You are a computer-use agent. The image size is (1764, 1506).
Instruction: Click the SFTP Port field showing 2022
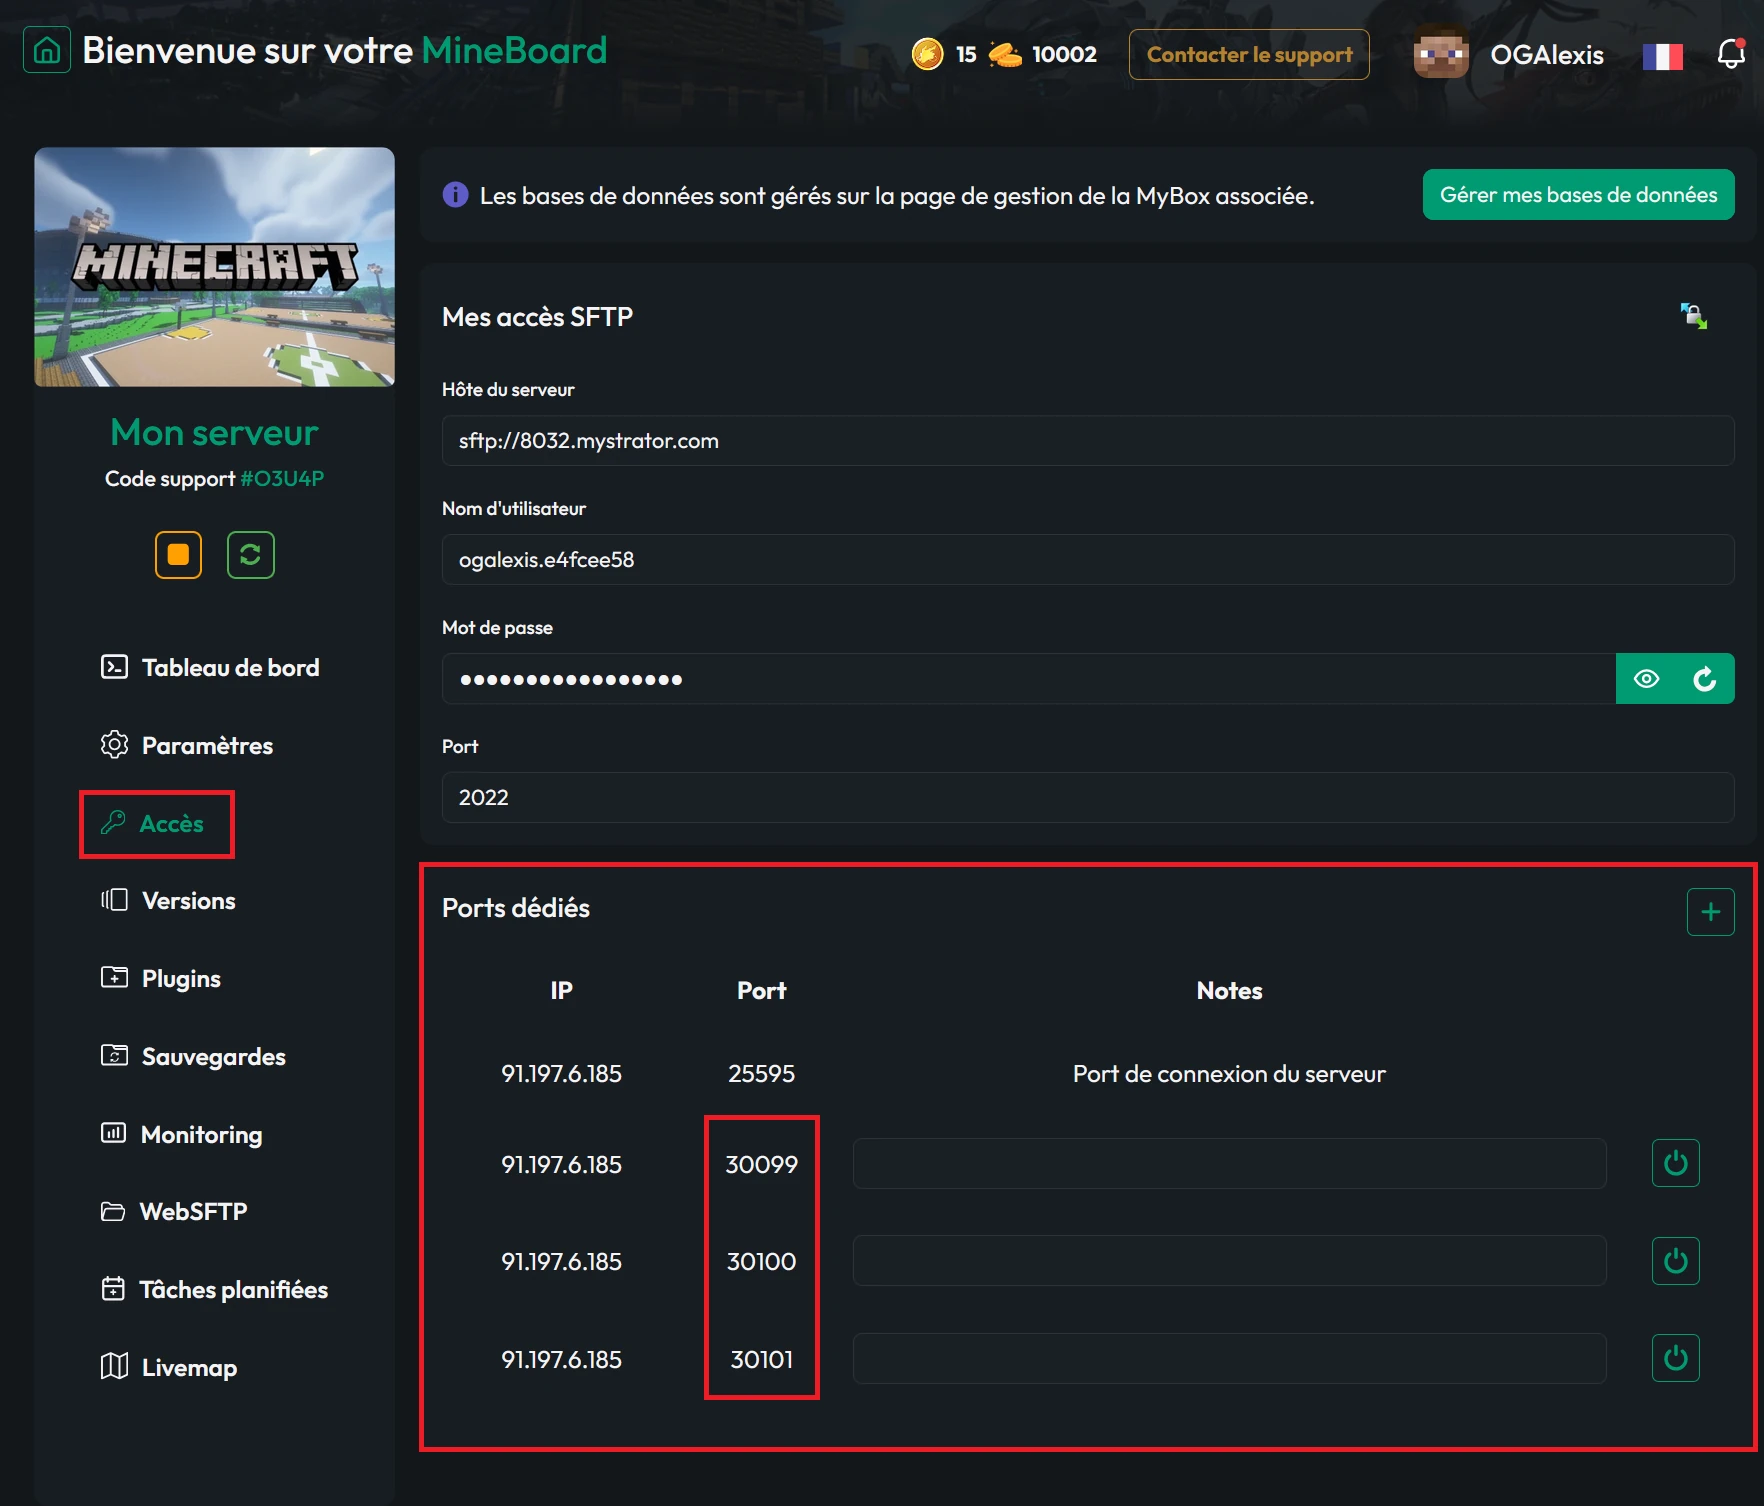point(1088,798)
